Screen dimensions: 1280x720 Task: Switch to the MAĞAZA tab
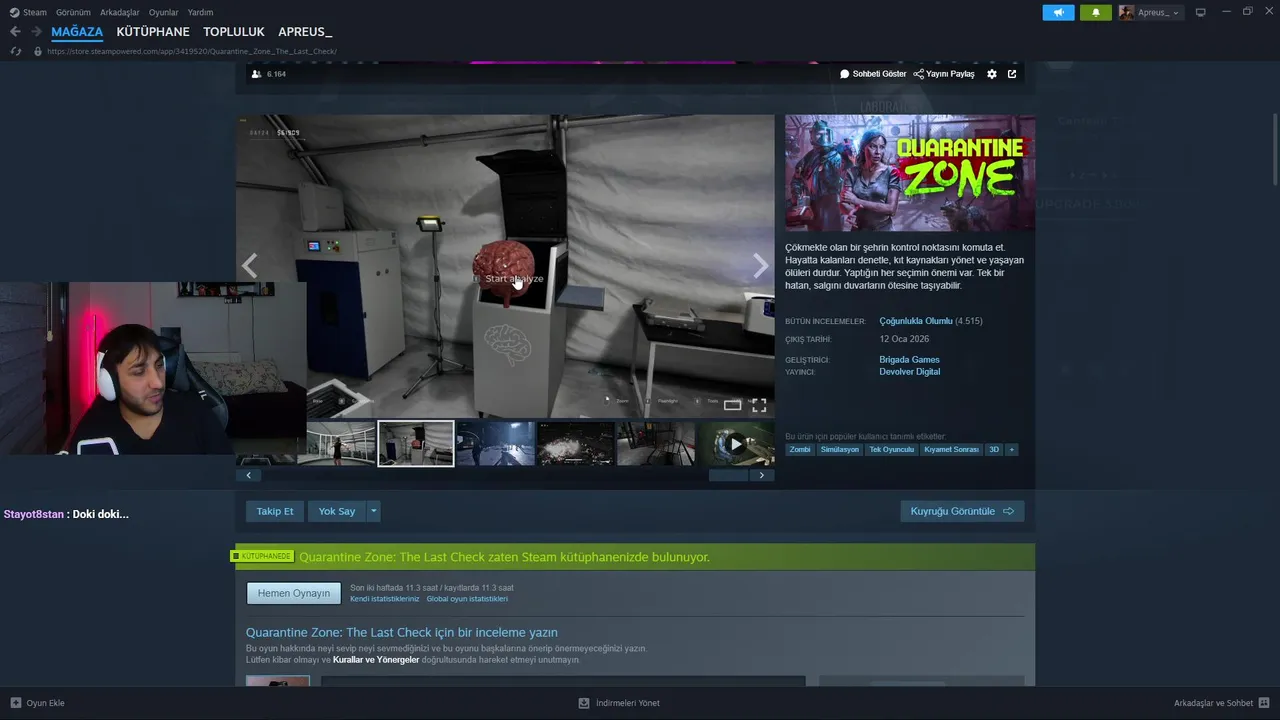click(x=77, y=32)
